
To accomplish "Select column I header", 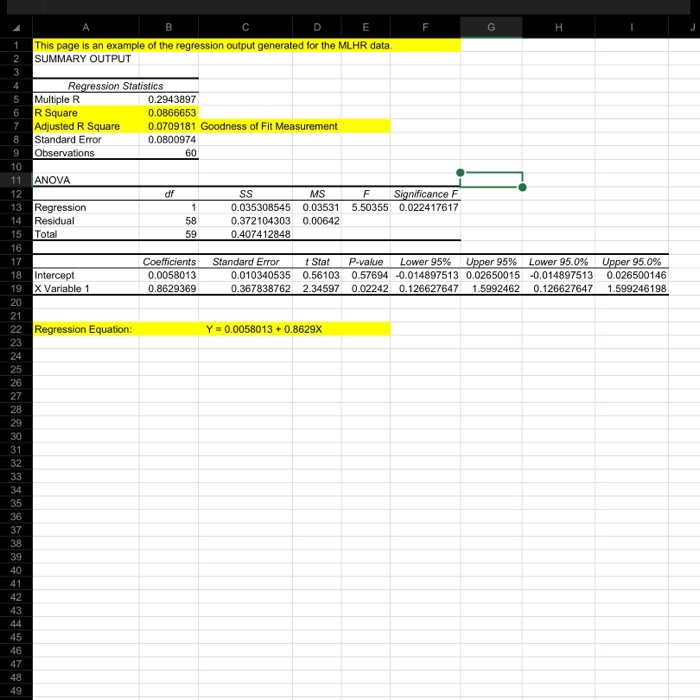I will tap(632, 27).
